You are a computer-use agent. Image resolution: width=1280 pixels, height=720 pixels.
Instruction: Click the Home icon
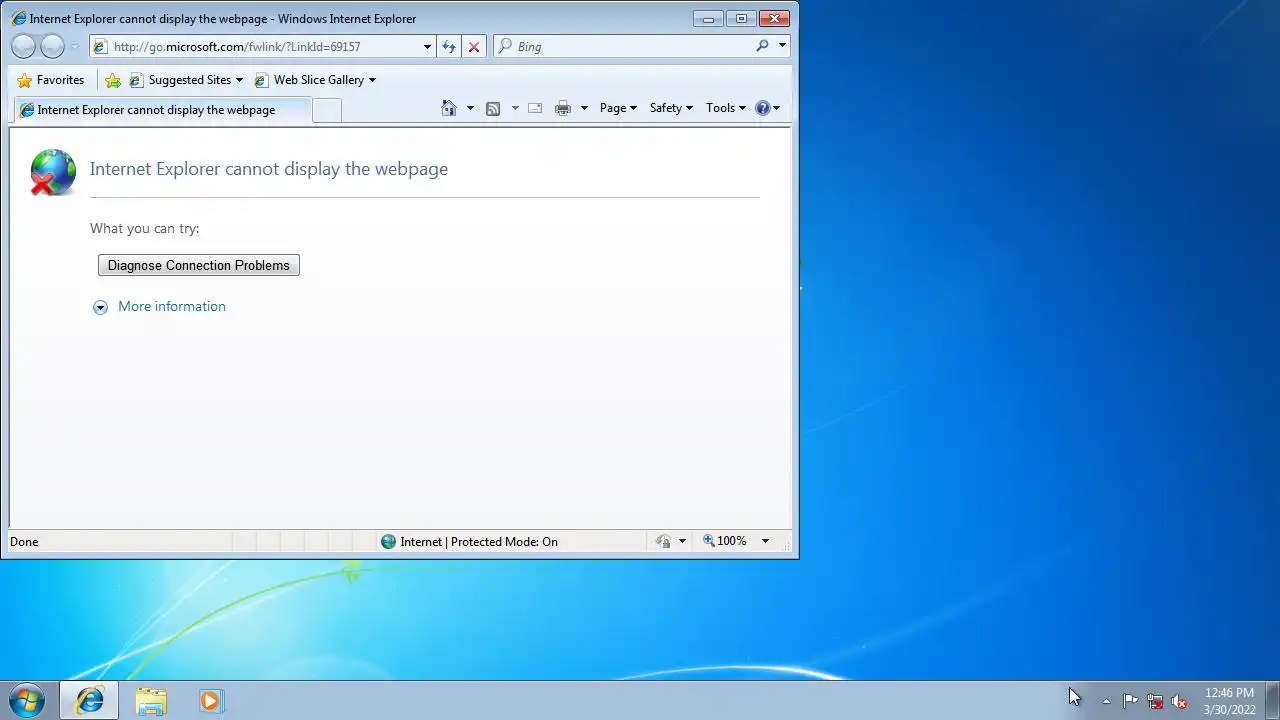point(449,108)
